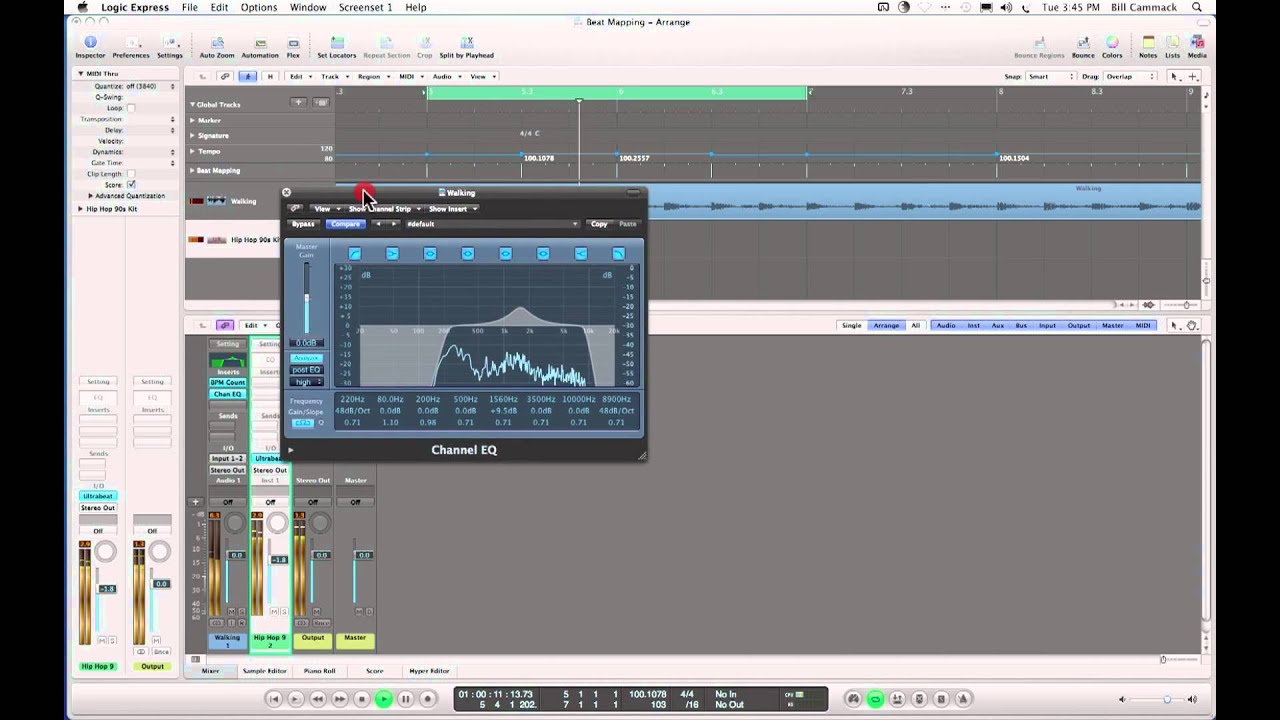Expand the Beat Mapping global track
The height and width of the screenshot is (720, 1280).
(x=192, y=170)
